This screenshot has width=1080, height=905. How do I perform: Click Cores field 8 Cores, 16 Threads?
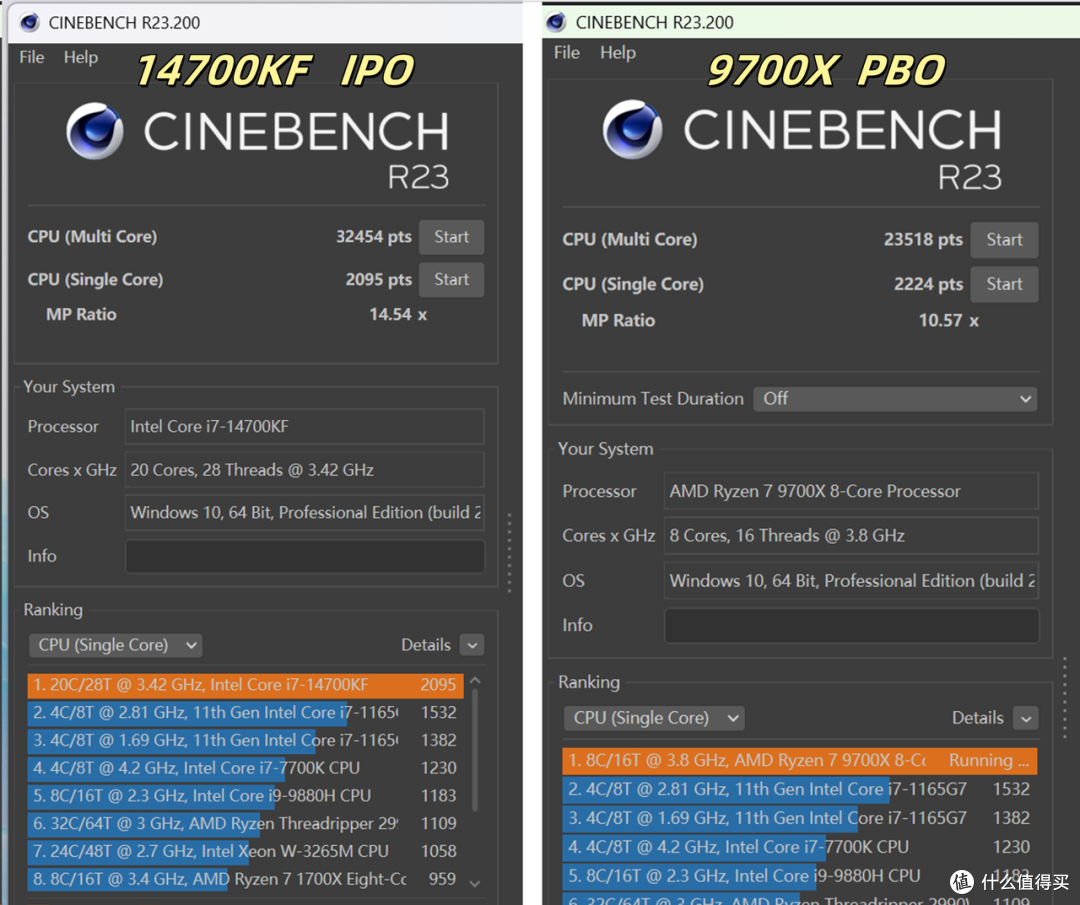pos(851,536)
